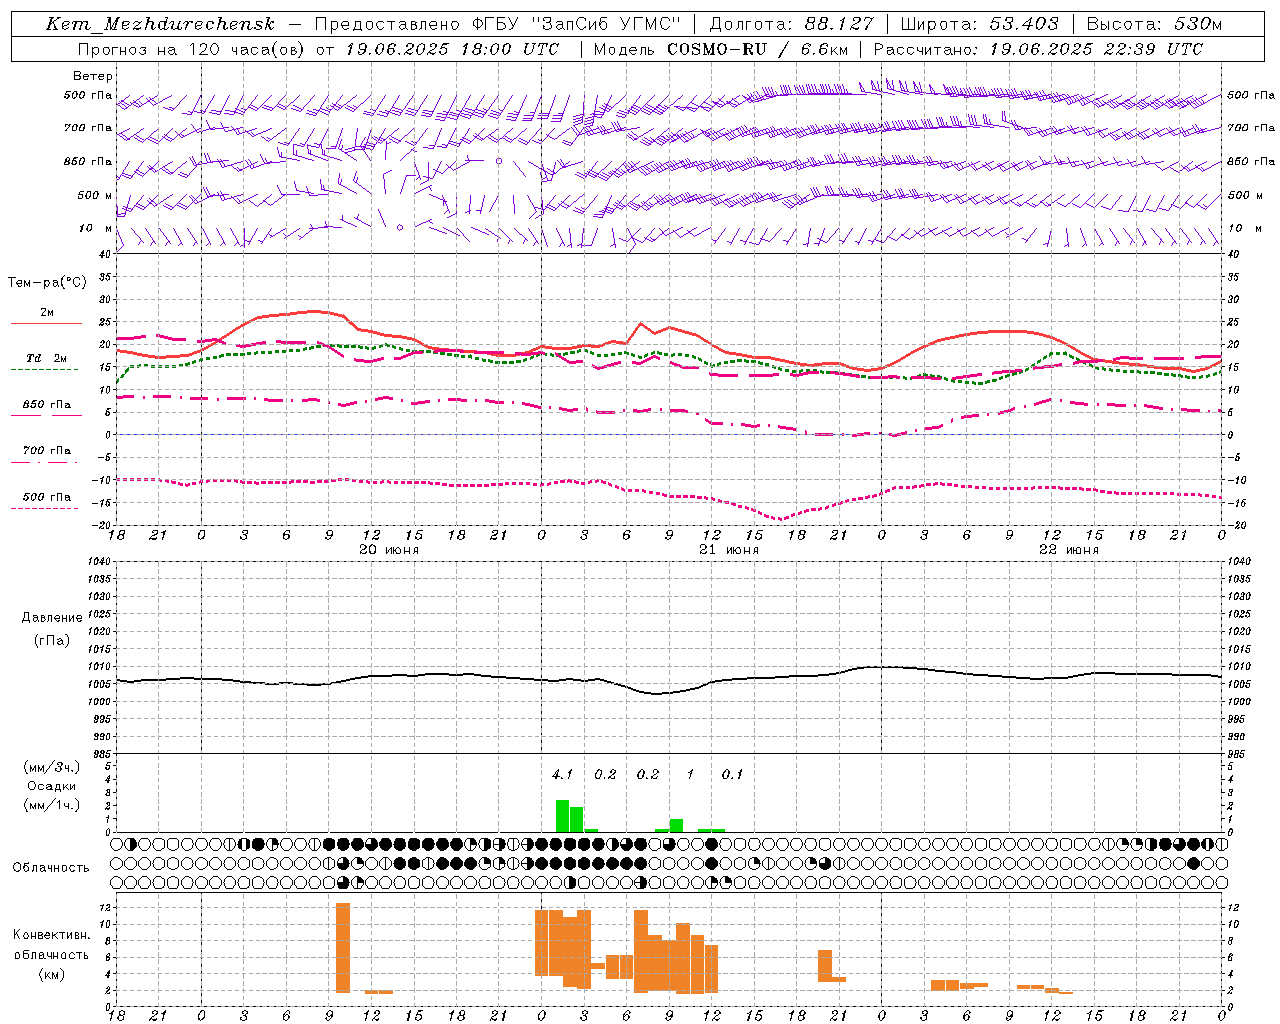
Task: Click the 21 июня date label
Action: (x=729, y=549)
